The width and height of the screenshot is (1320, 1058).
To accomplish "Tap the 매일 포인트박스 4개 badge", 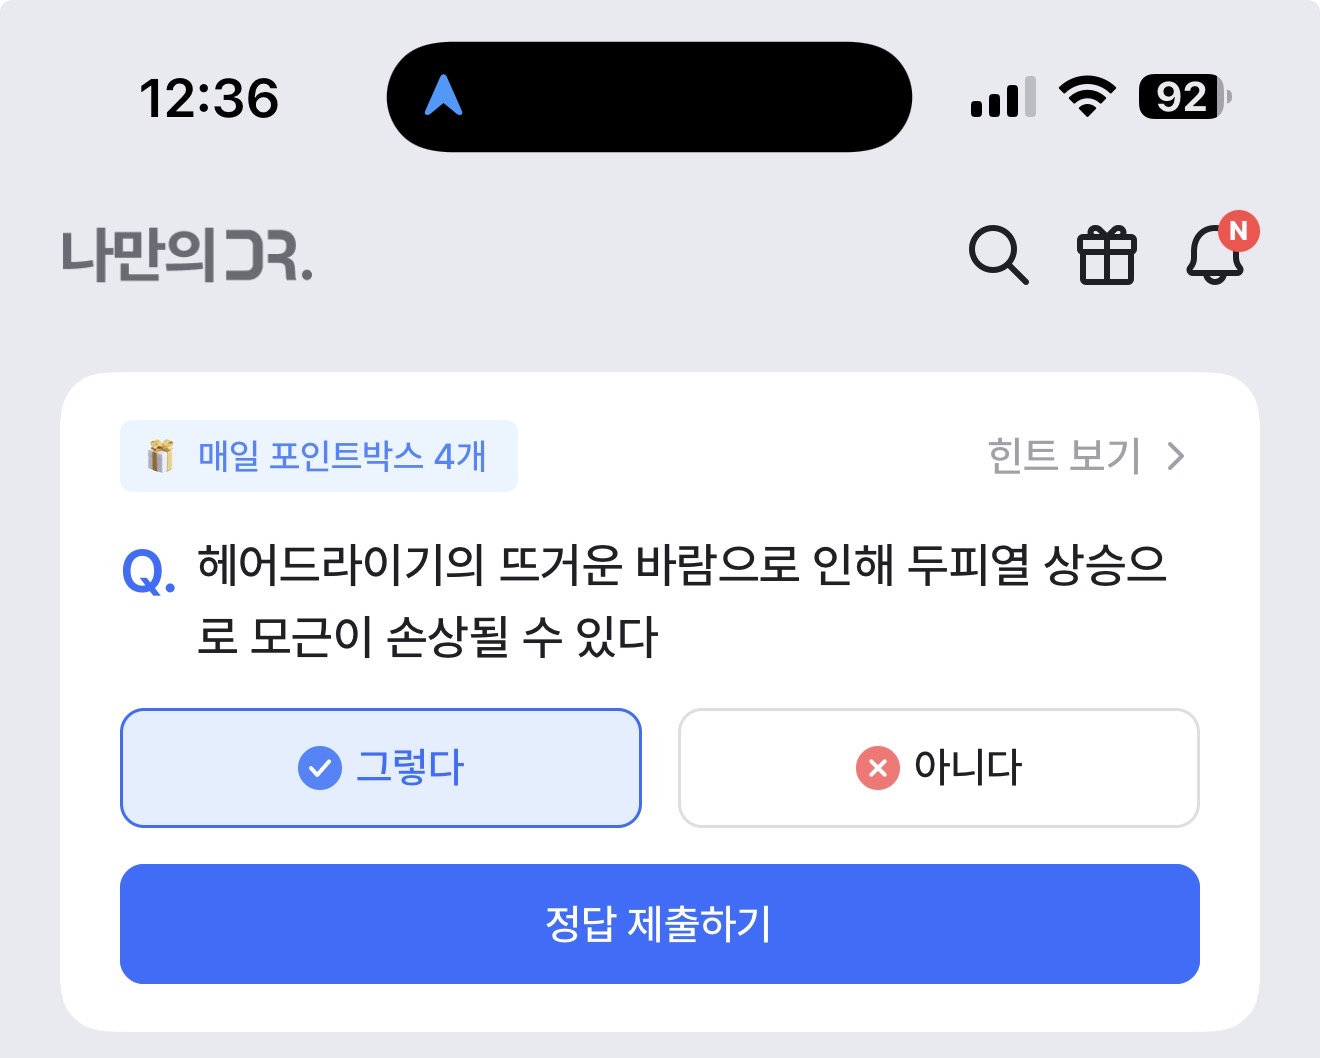I will pyautogui.click(x=319, y=456).
